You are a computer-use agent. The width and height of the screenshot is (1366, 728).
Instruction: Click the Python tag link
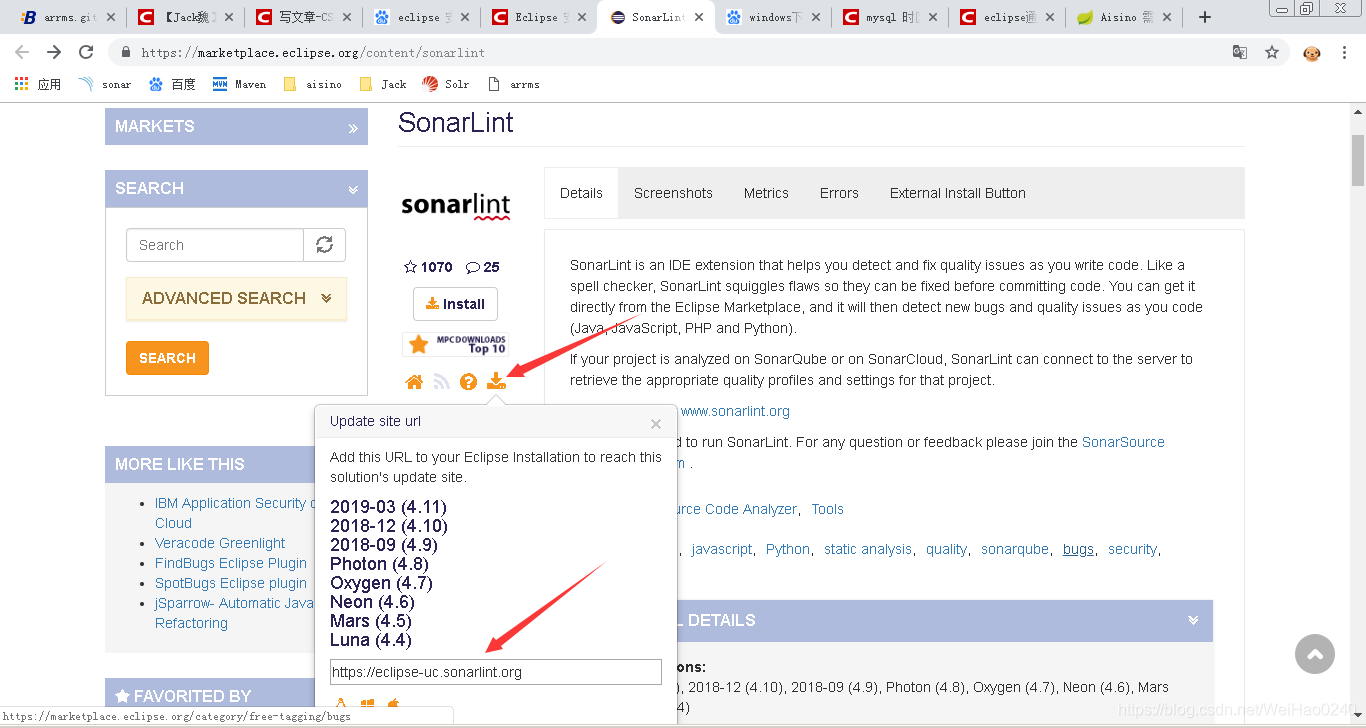pyautogui.click(x=788, y=549)
